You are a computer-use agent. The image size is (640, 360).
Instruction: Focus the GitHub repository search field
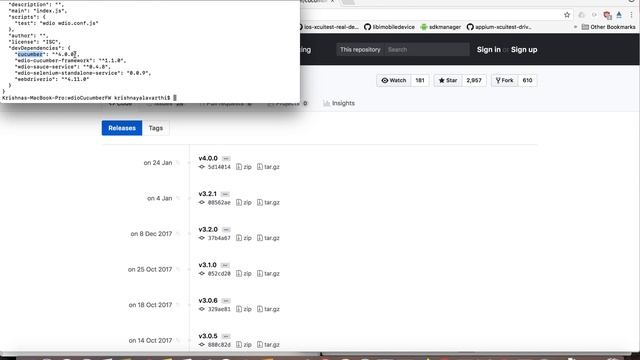click(427, 49)
